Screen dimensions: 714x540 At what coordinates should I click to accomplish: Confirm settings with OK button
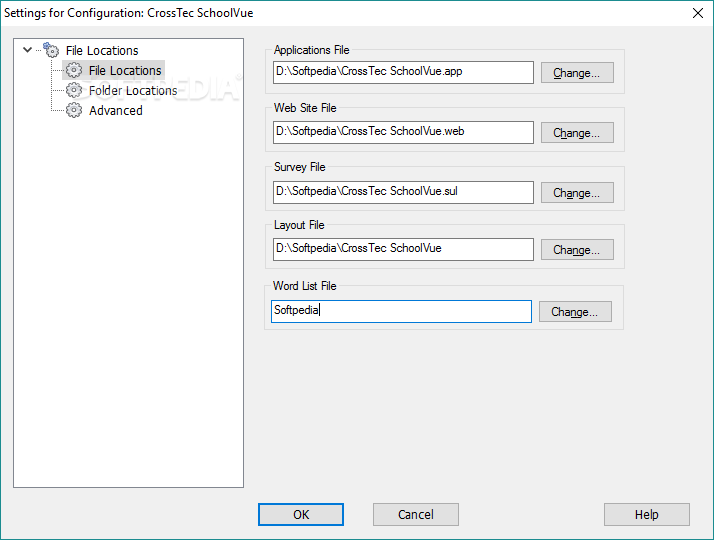tap(301, 515)
